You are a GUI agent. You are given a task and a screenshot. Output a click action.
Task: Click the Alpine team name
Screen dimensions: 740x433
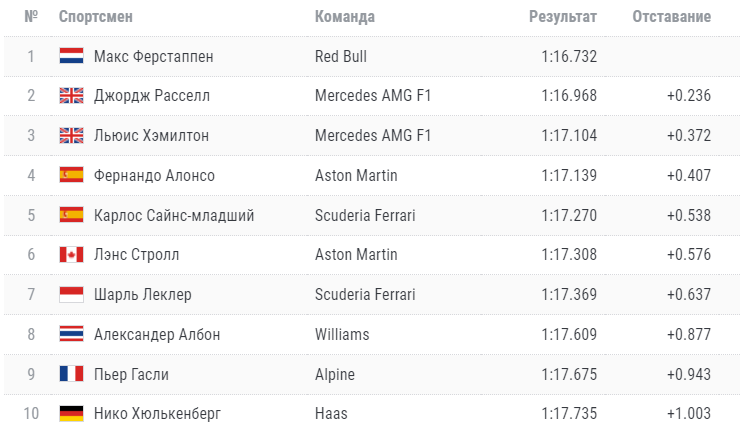[x=335, y=374]
